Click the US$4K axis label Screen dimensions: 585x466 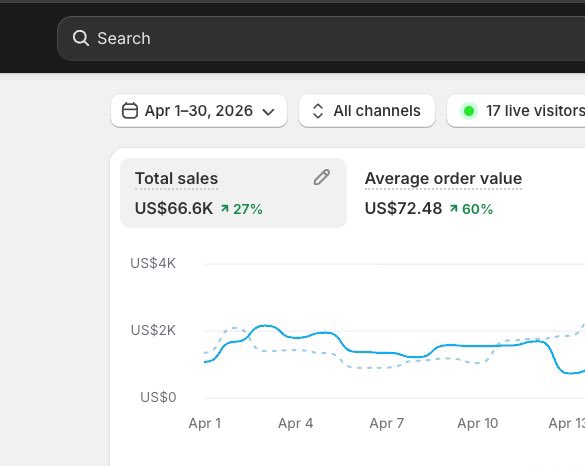(153, 263)
